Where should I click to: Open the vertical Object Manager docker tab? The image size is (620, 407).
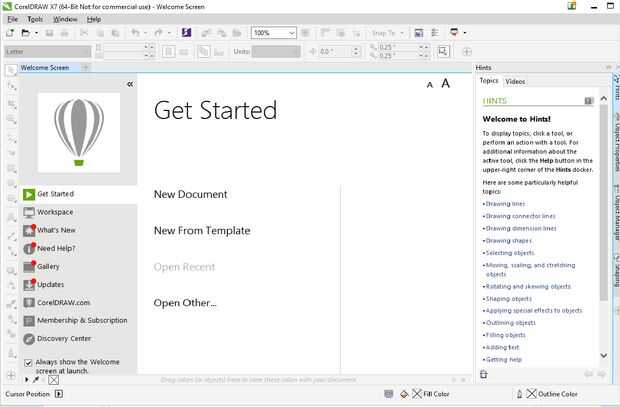(616, 212)
